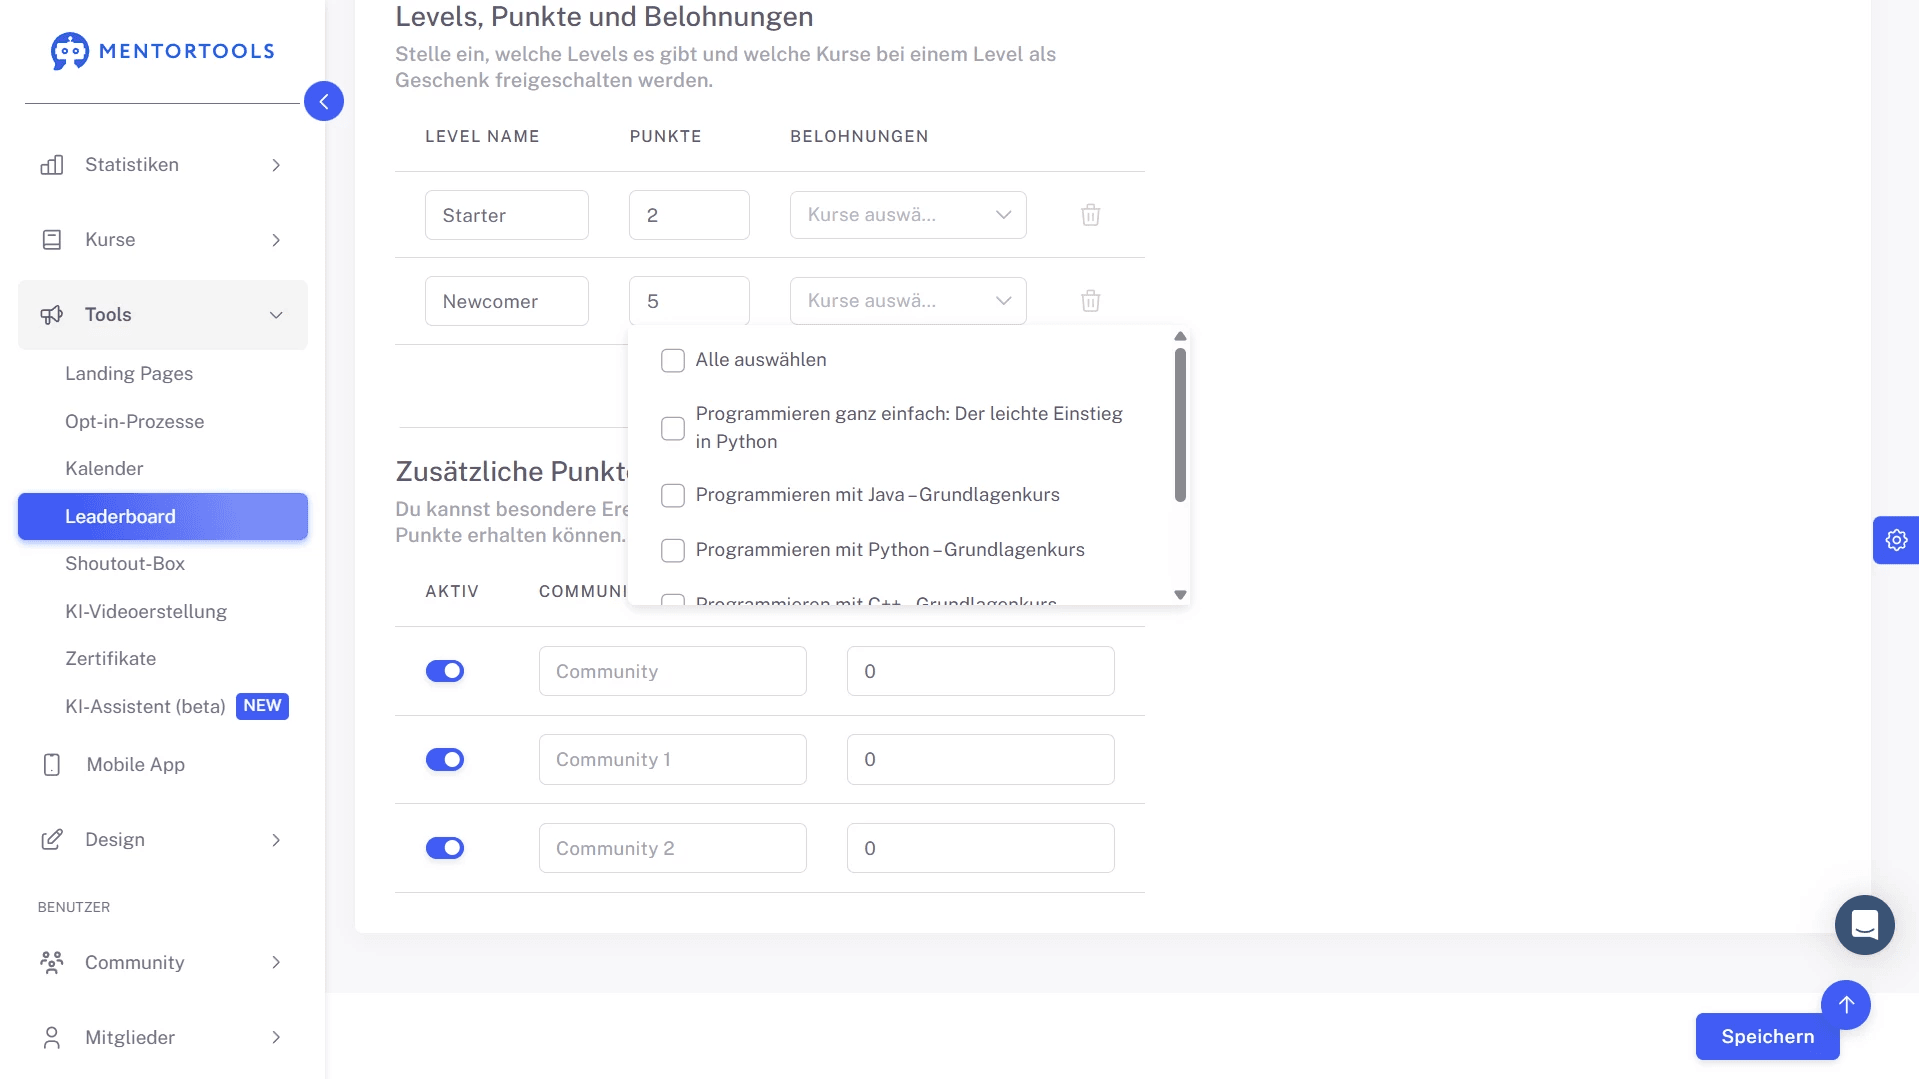Click the Tools megaphone icon

click(52, 314)
